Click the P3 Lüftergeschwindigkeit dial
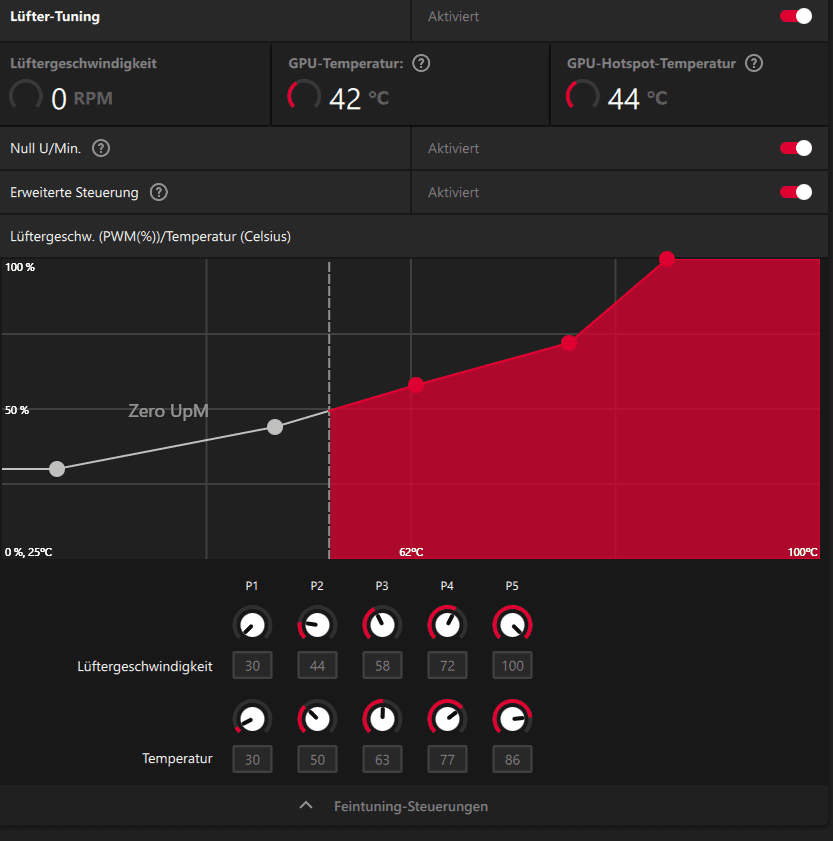The width and height of the screenshot is (833, 841). [382, 625]
